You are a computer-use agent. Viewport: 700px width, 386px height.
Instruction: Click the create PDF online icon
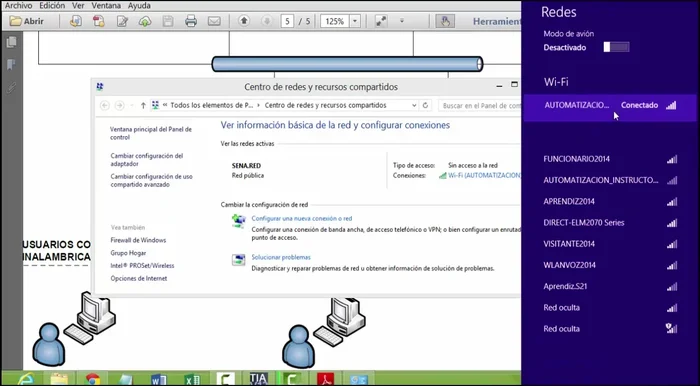(x=76, y=21)
